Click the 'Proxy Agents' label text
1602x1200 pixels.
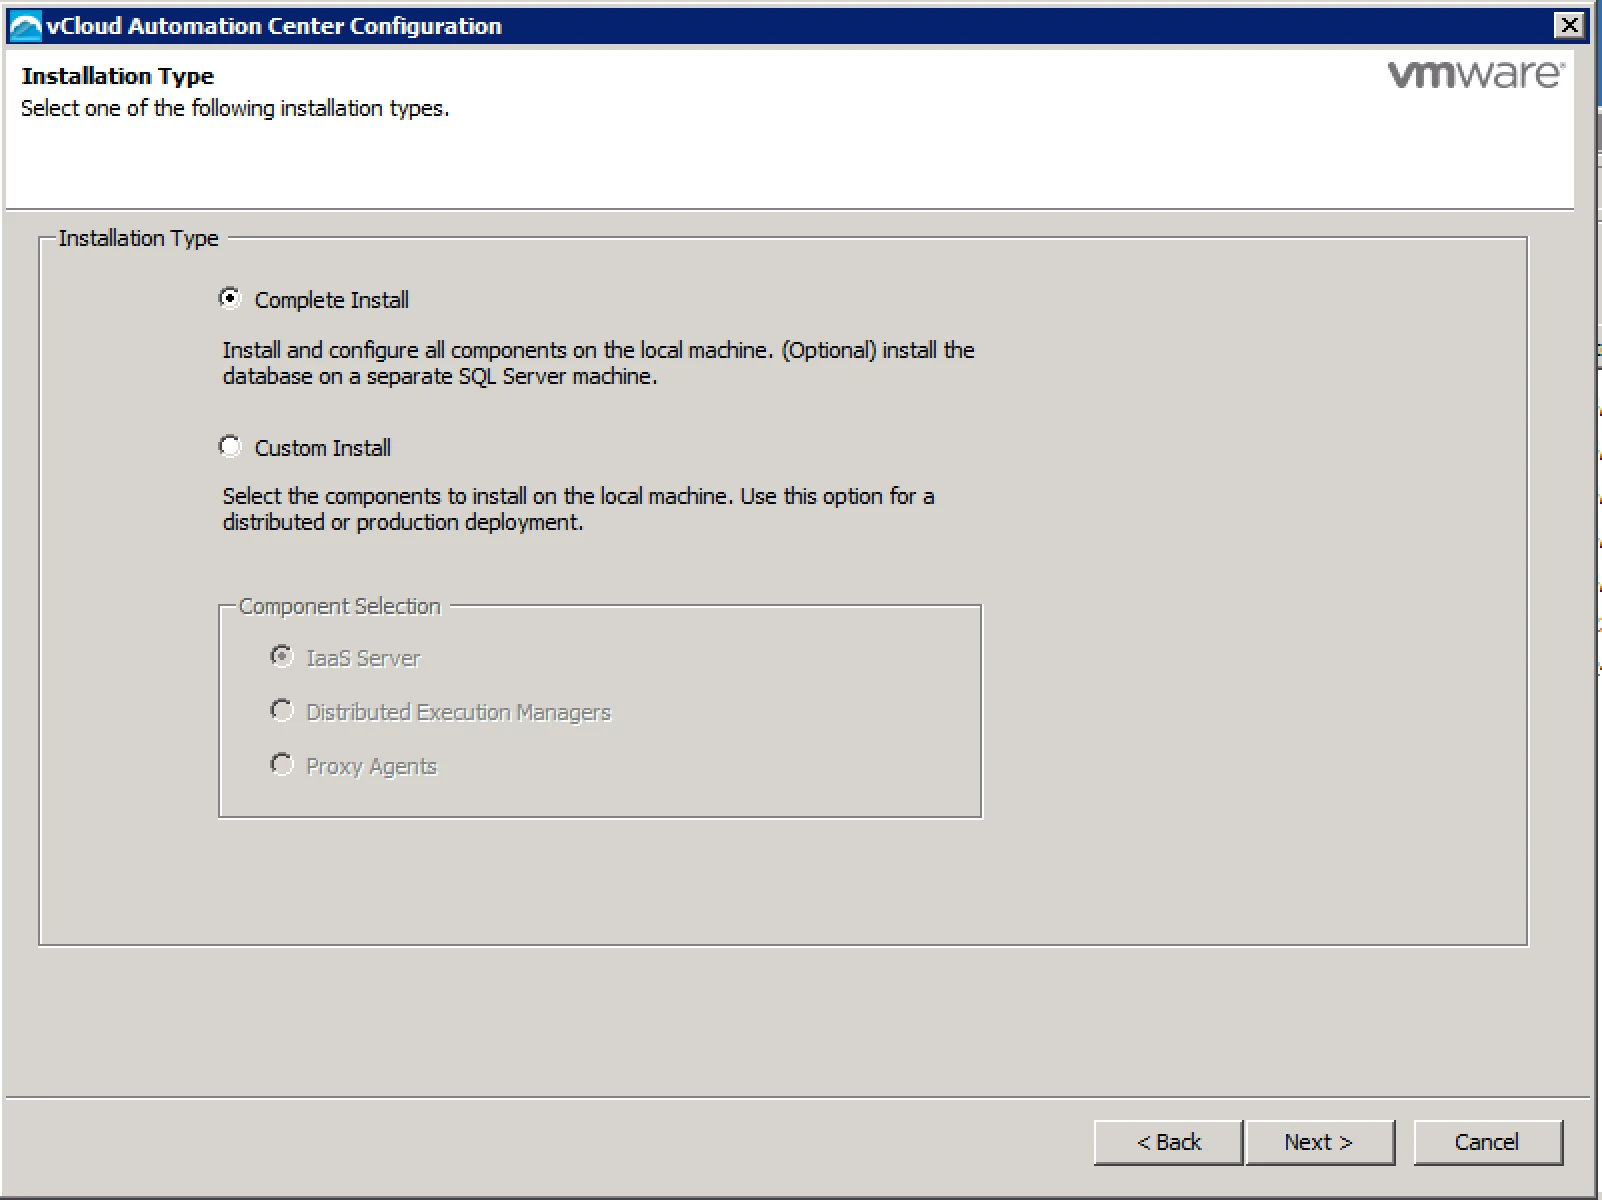click(x=371, y=766)
